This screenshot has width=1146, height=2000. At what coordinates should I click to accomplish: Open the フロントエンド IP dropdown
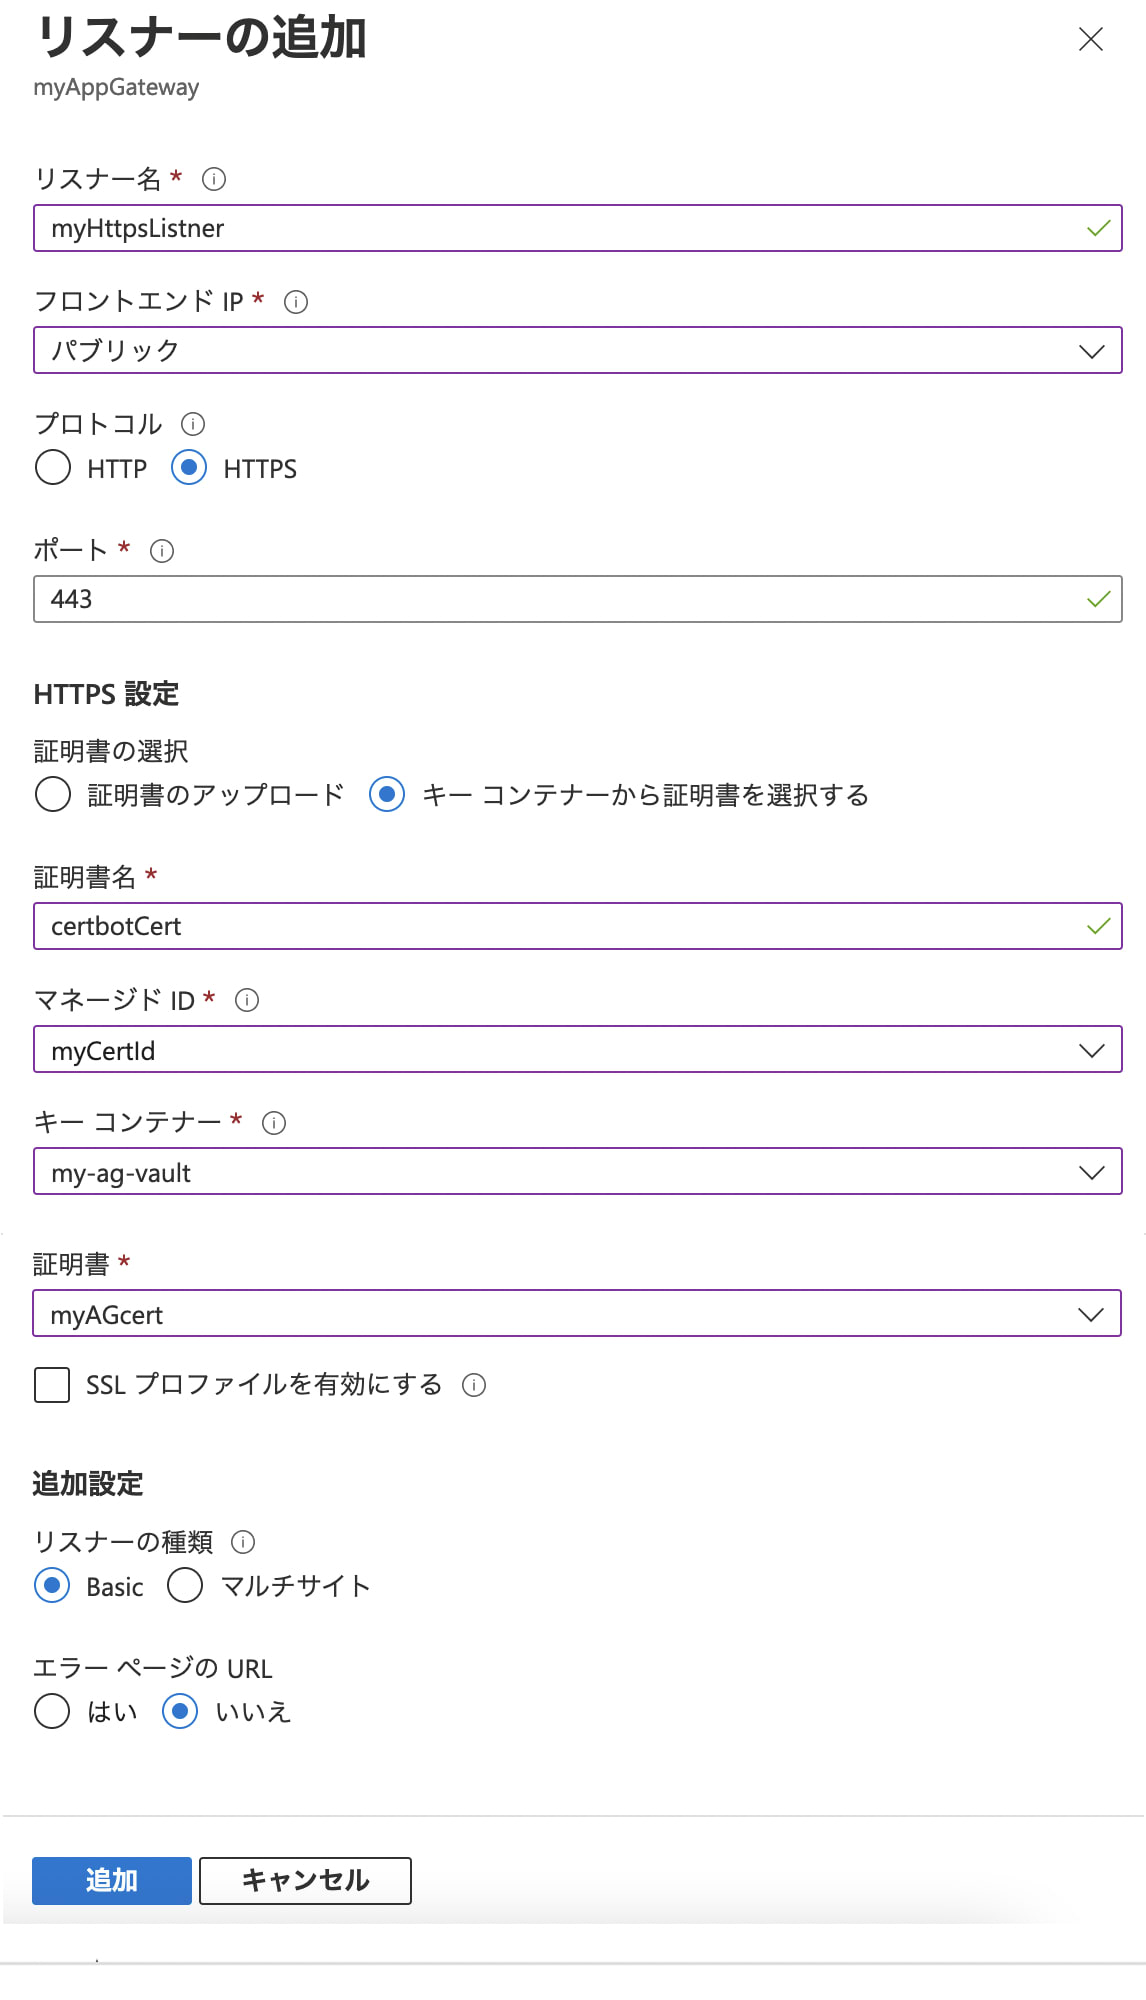[577, 351]
